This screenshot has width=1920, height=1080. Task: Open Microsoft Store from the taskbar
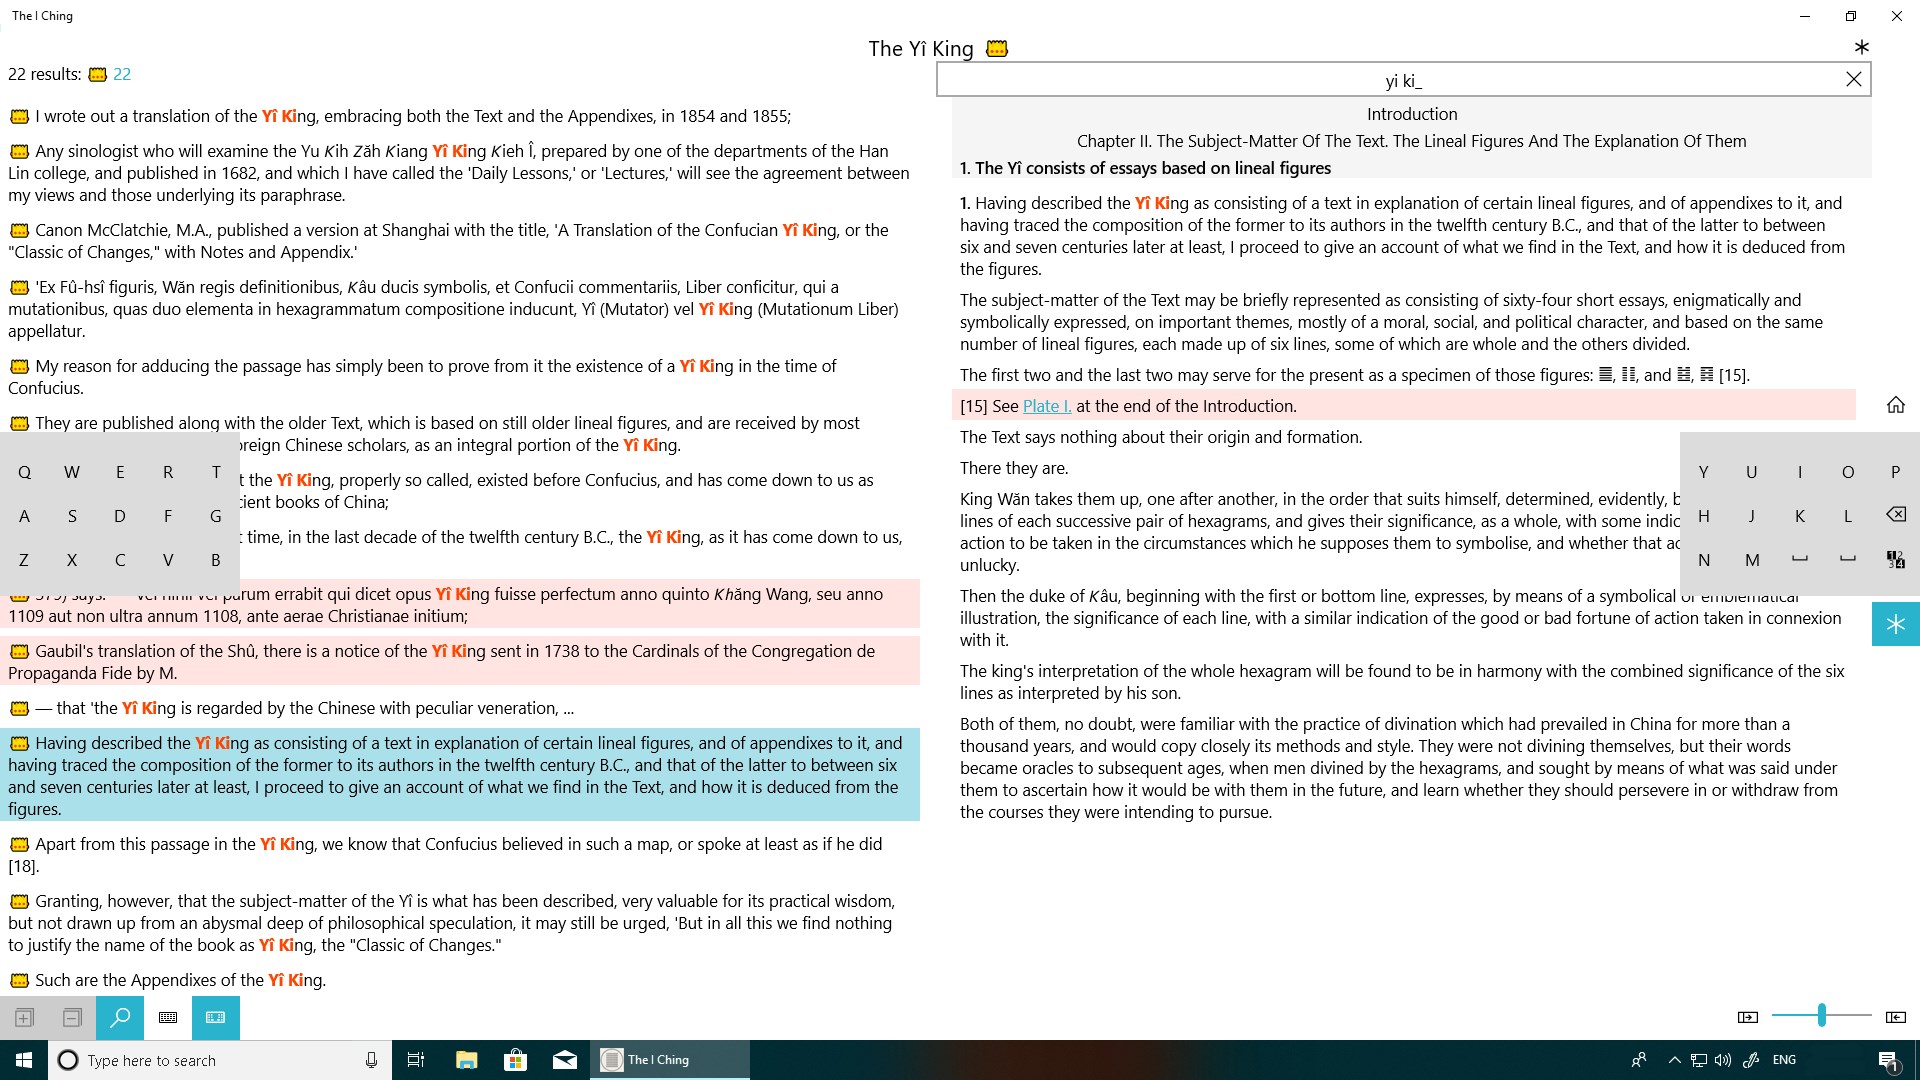pyautogui.click(x=515, y=1060)
